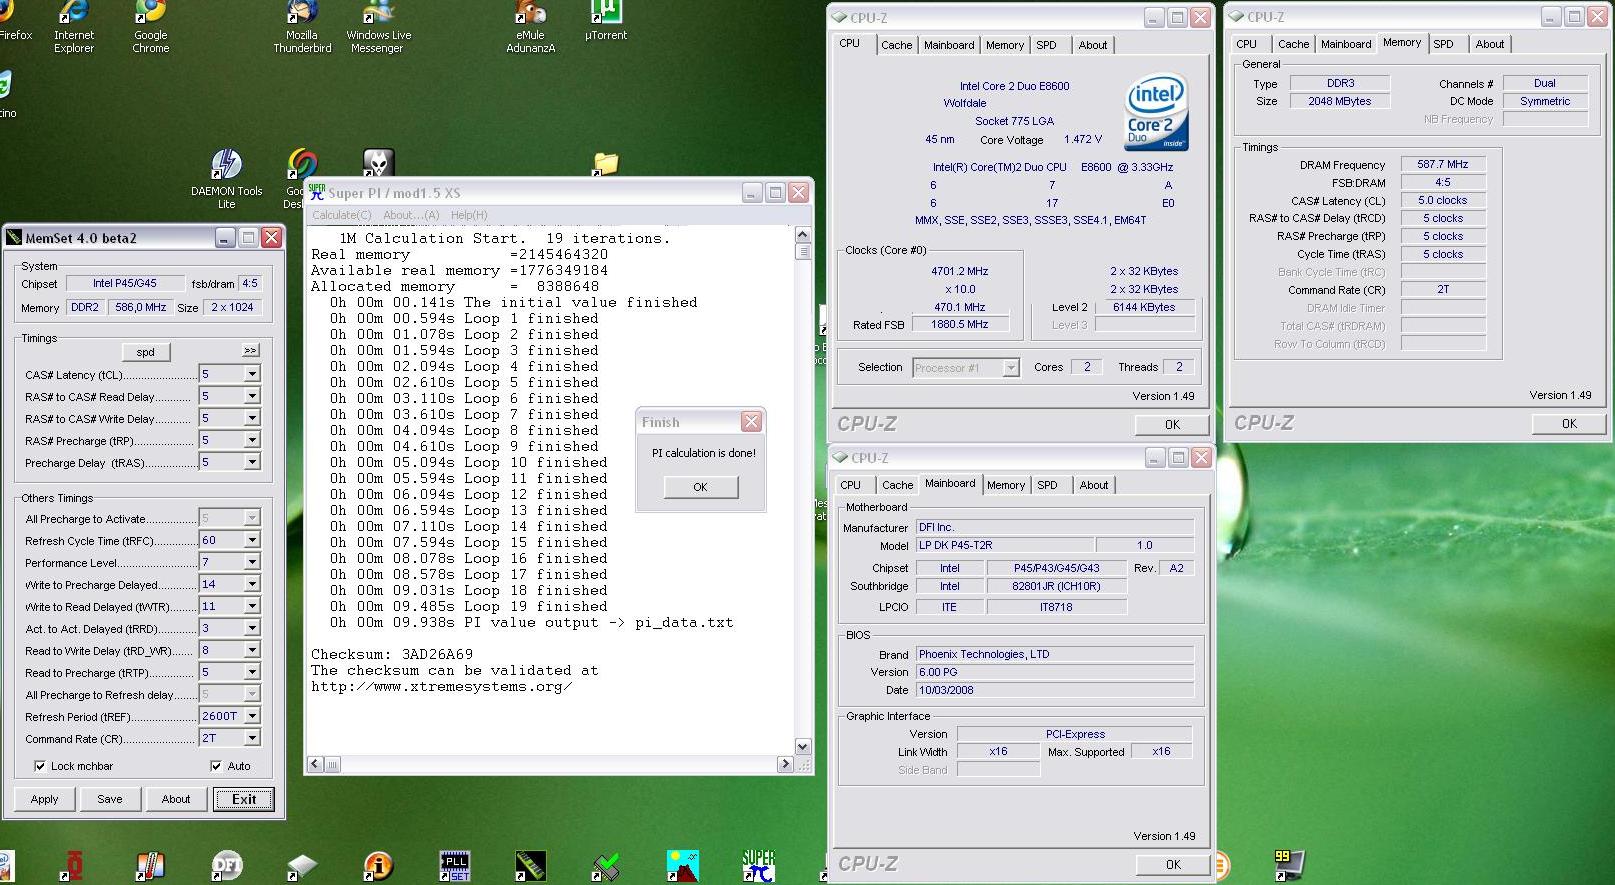
Task: Click the Checksum: 3AD26A69 line
Action: click(392, 654)
